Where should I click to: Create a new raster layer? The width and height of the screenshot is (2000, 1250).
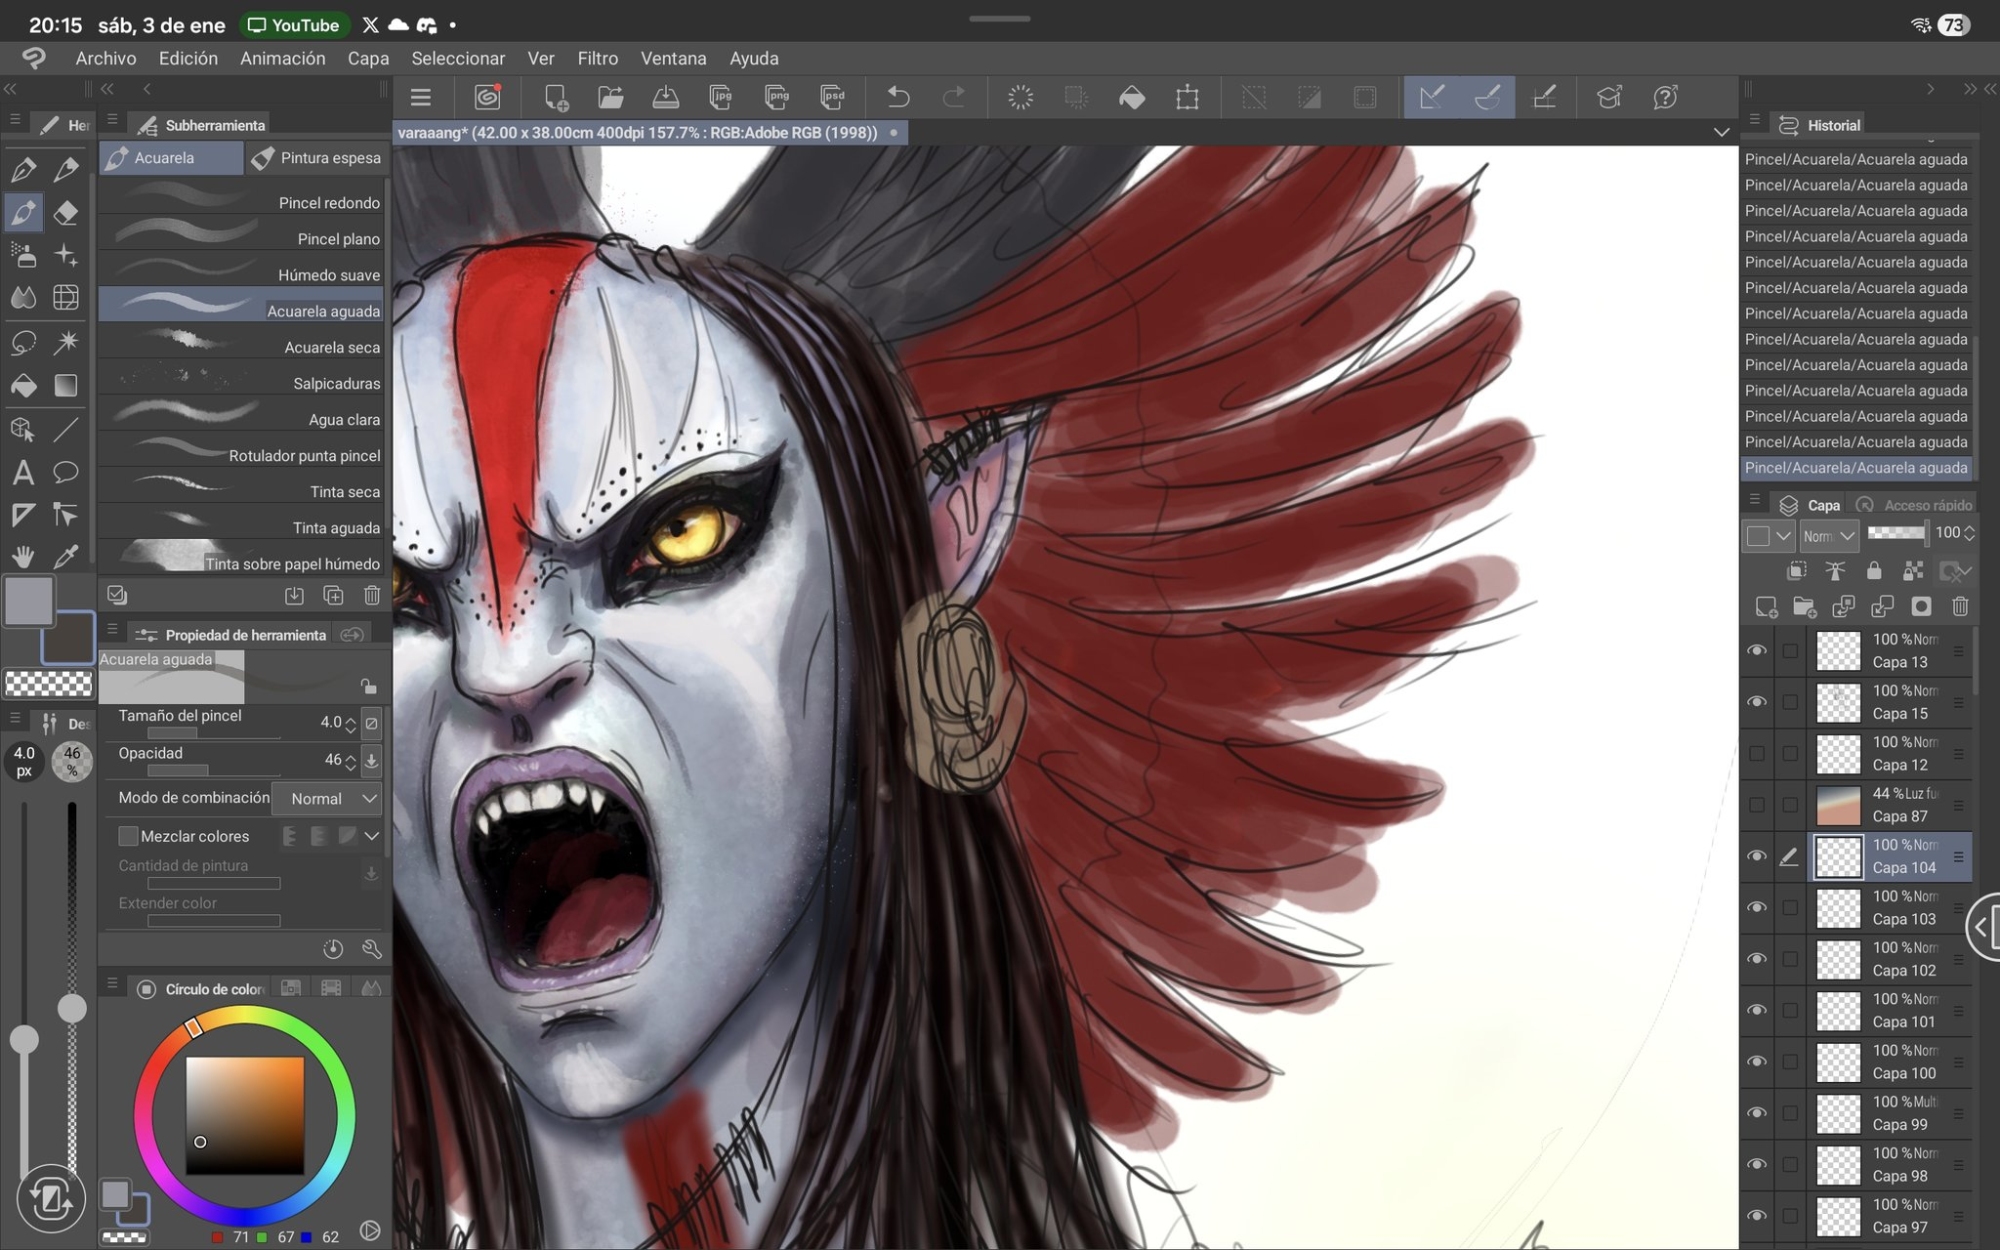1766,607
